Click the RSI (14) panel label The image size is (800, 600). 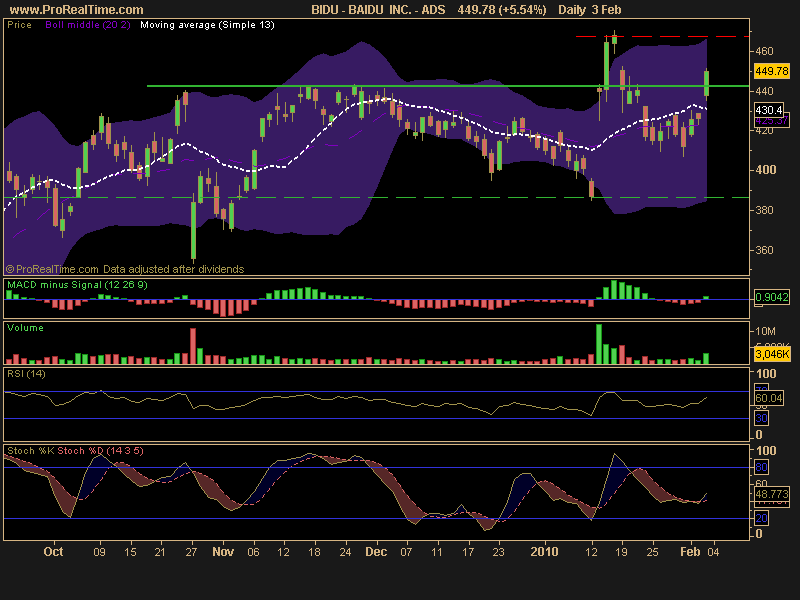pos(26,374)
